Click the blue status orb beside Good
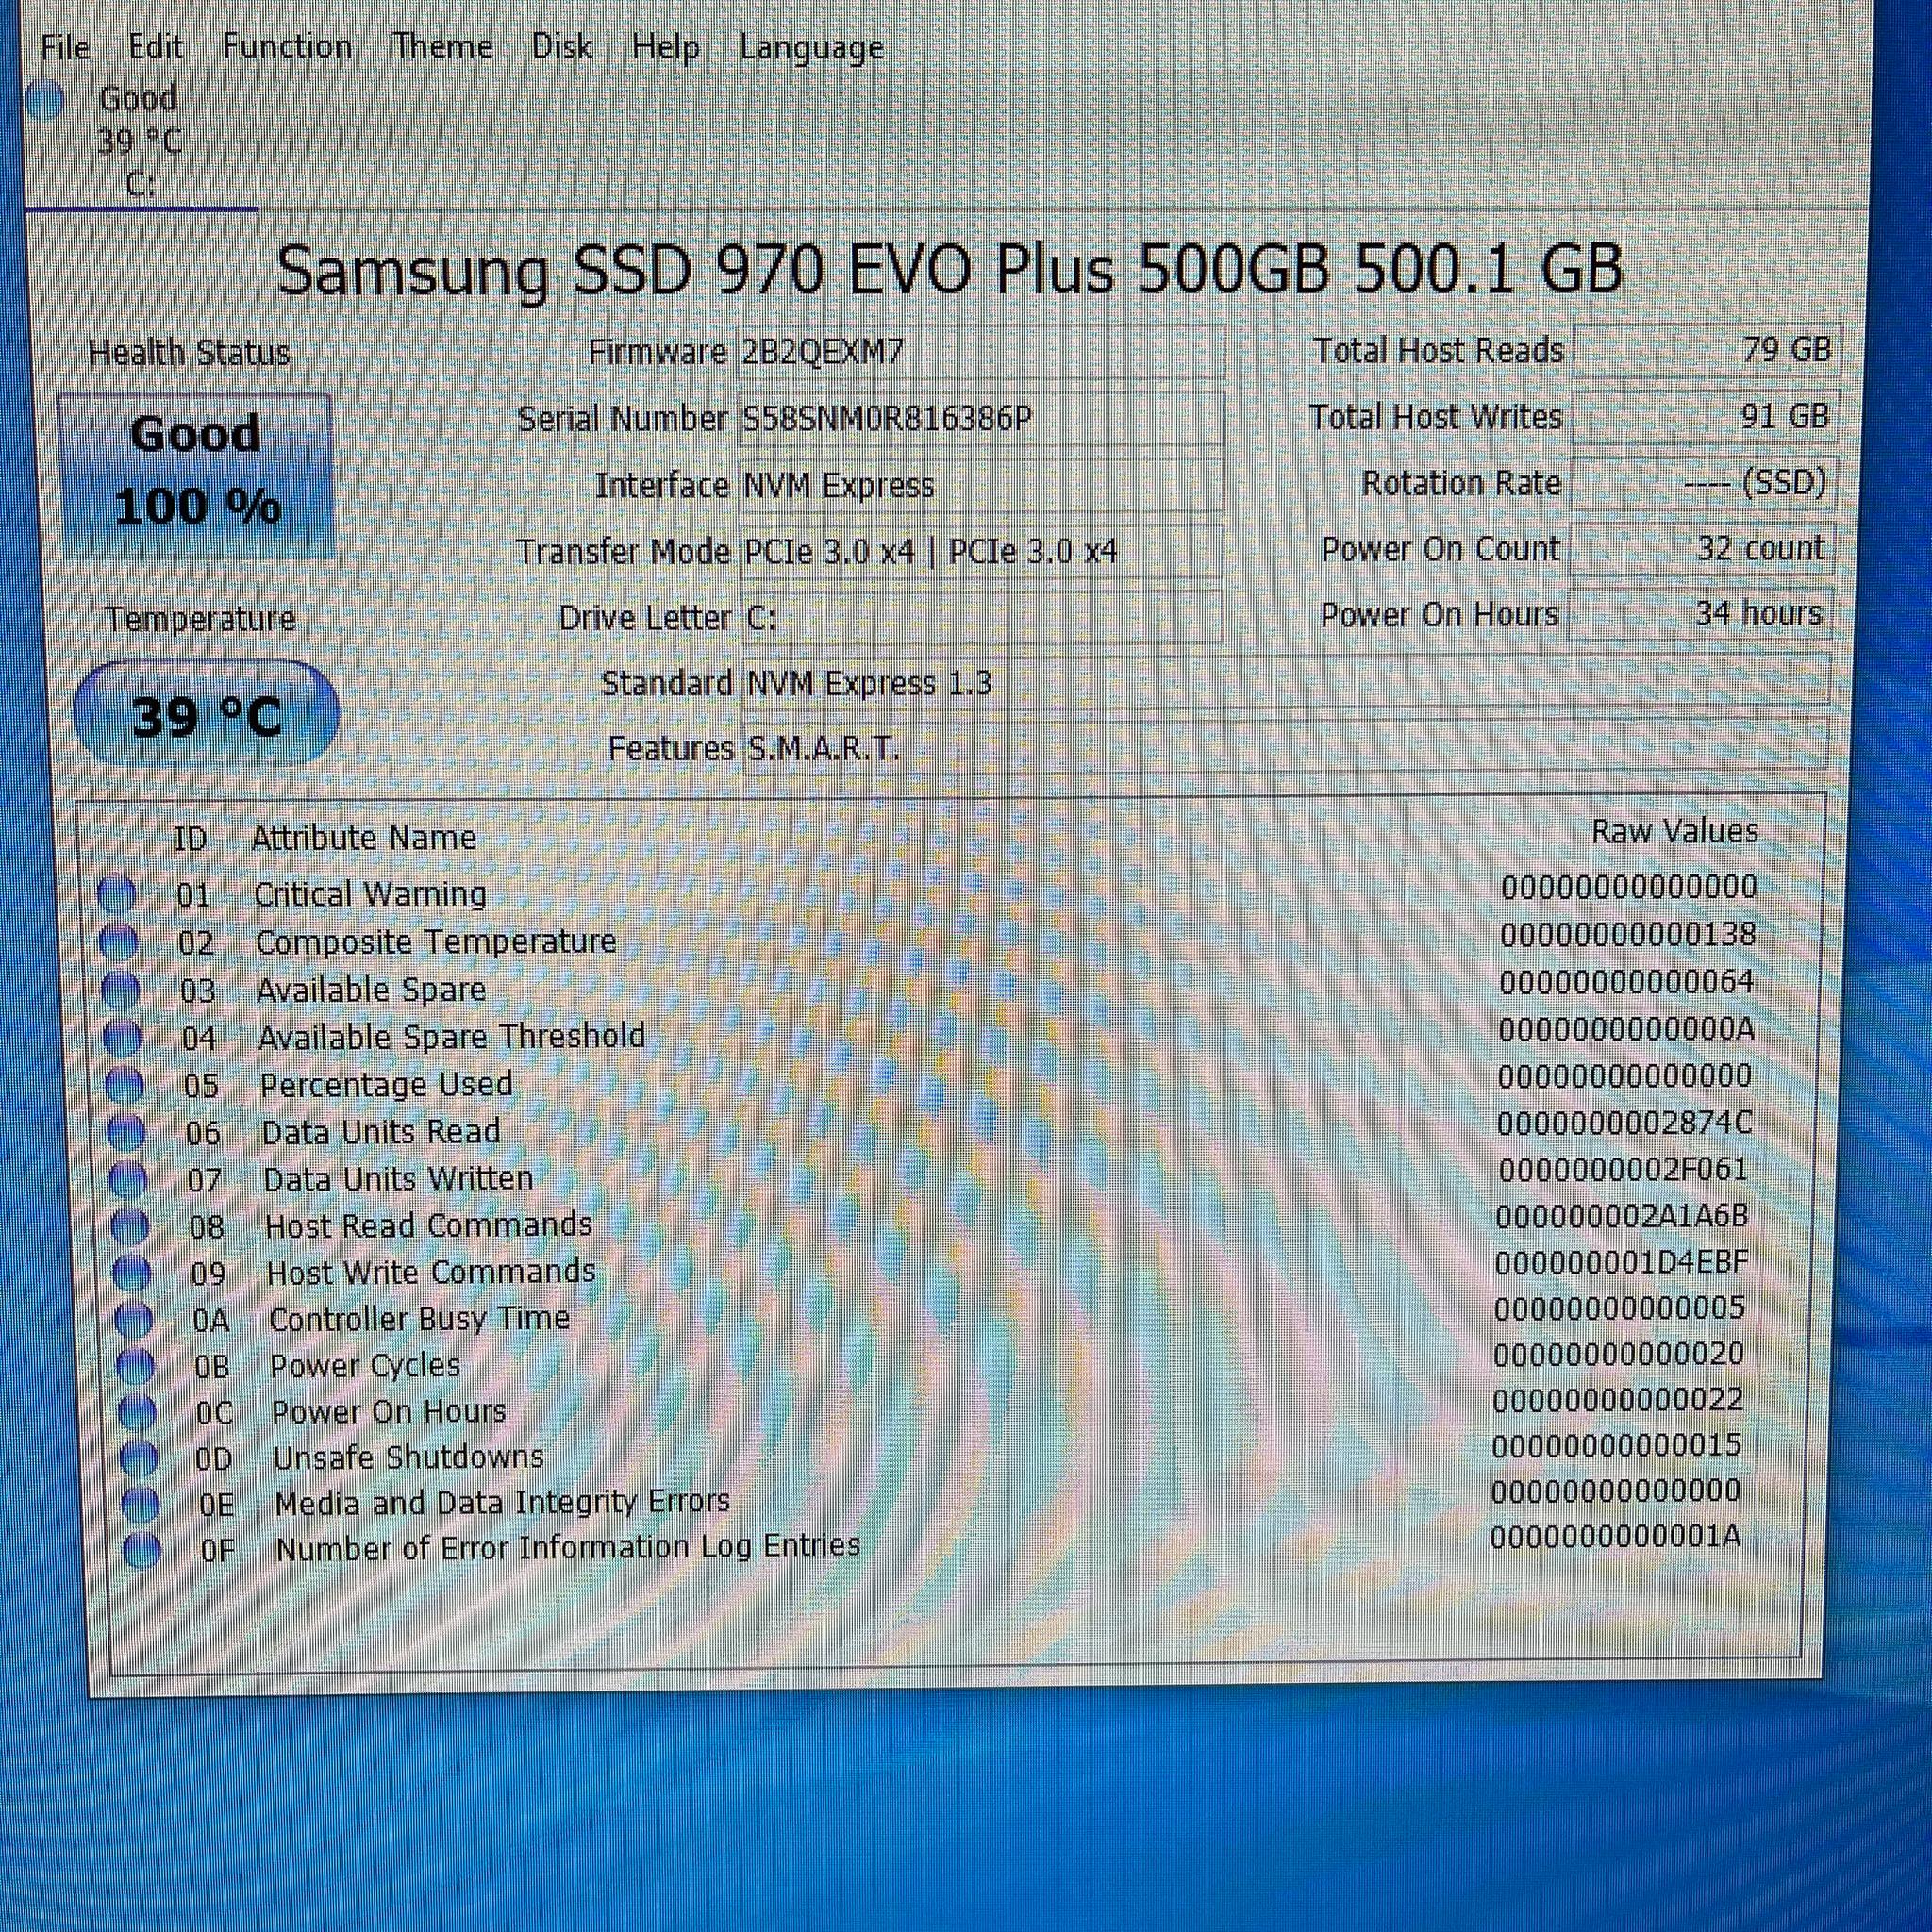 tap(45, 100)
